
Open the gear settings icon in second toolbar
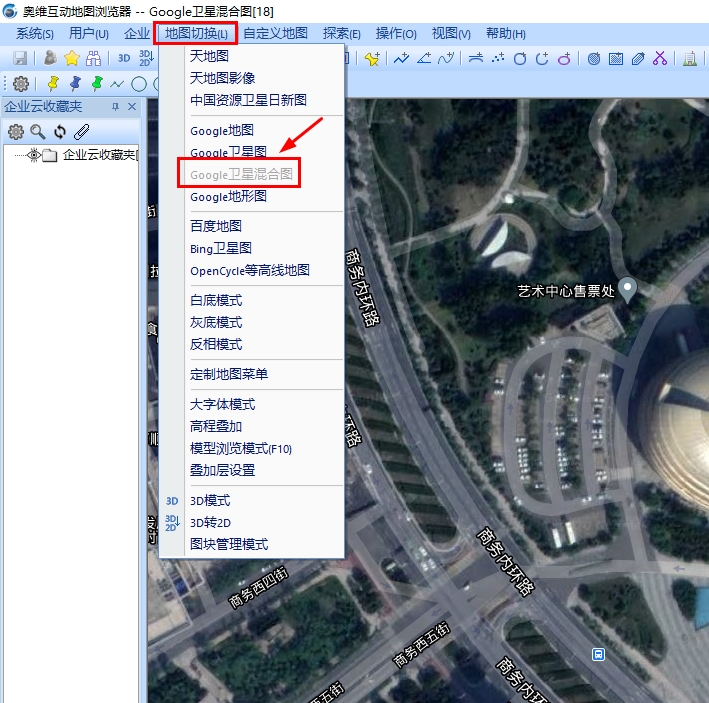[x=21, y=84]
